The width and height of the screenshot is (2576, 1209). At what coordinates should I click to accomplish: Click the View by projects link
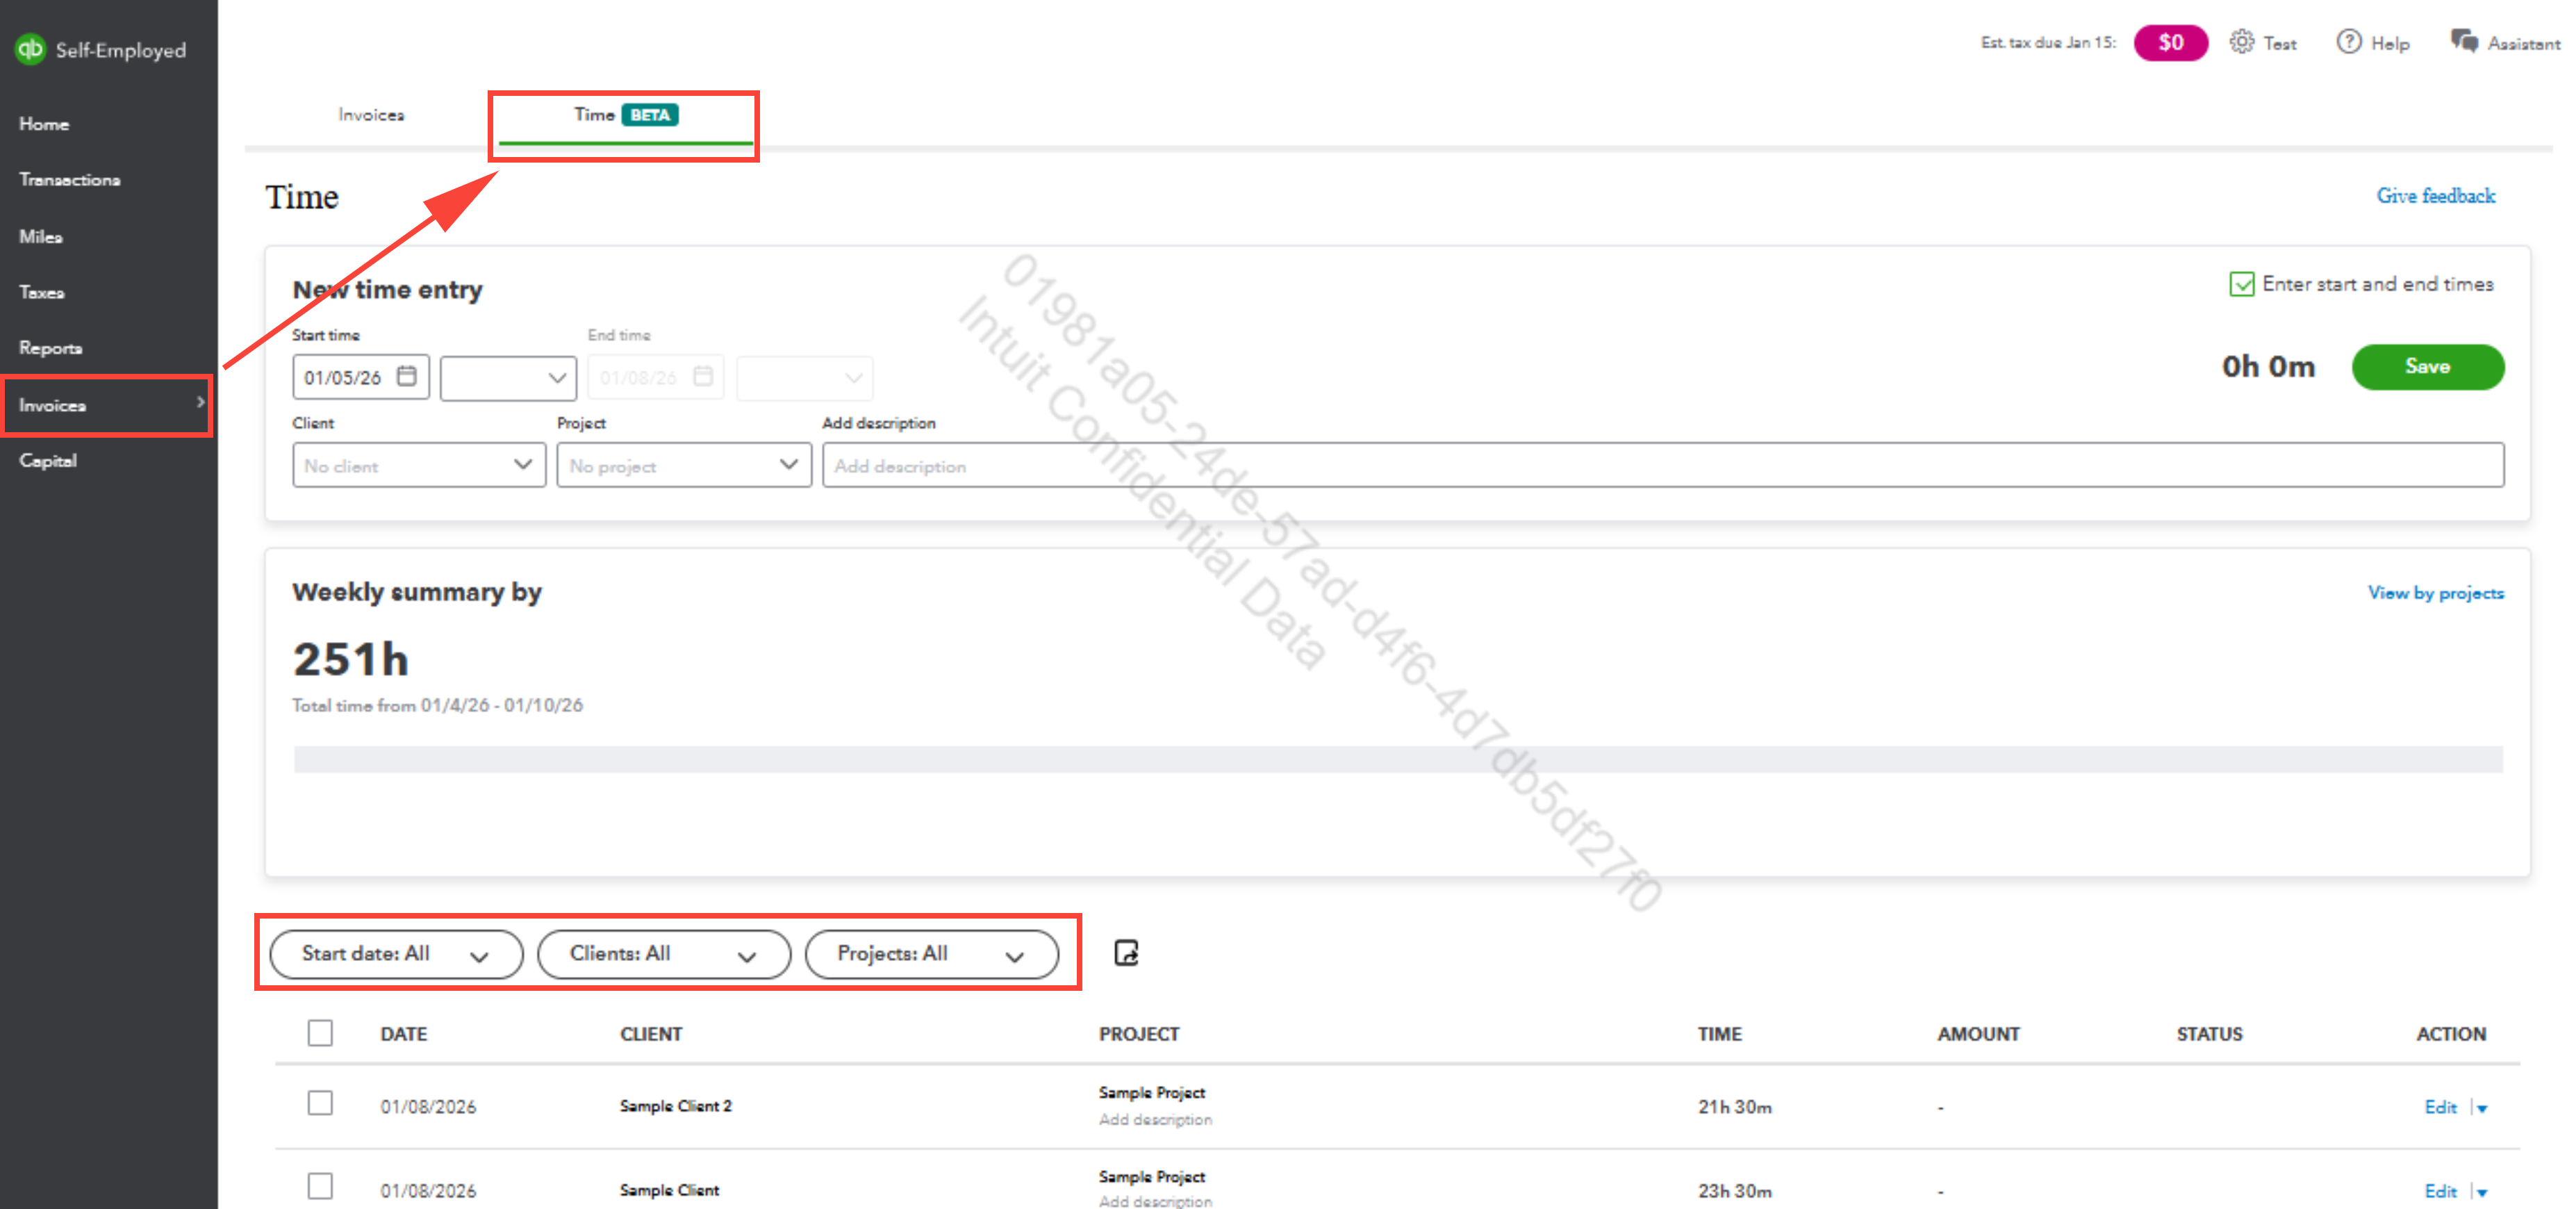point(2435,593)
